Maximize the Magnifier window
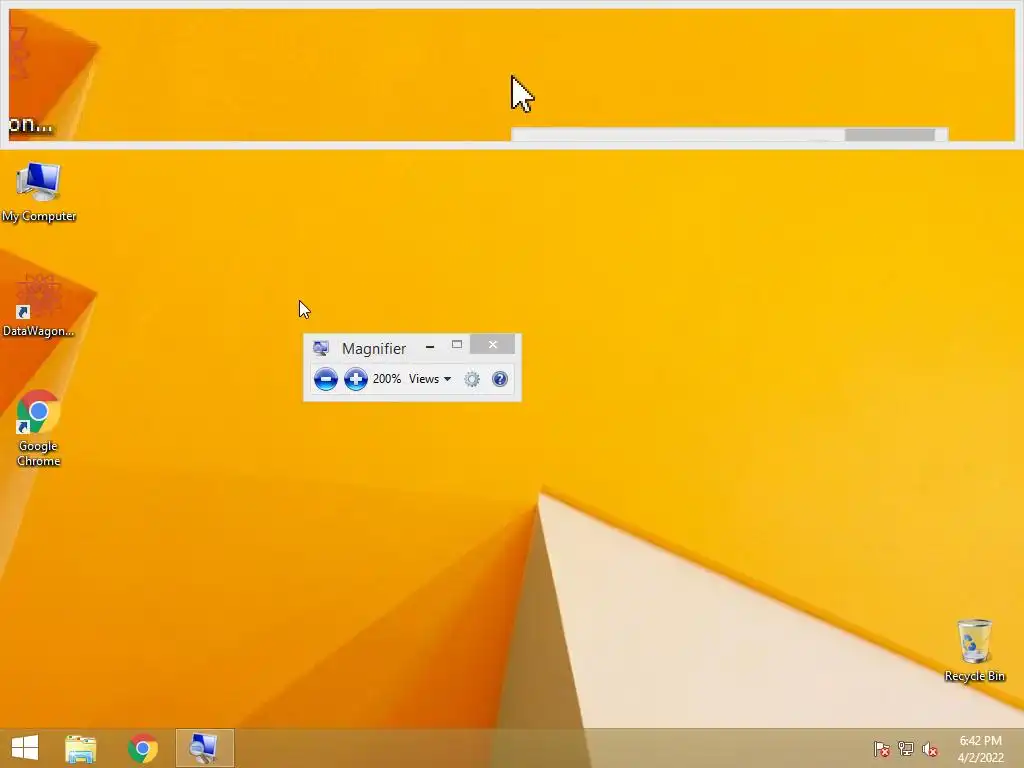 457,345
